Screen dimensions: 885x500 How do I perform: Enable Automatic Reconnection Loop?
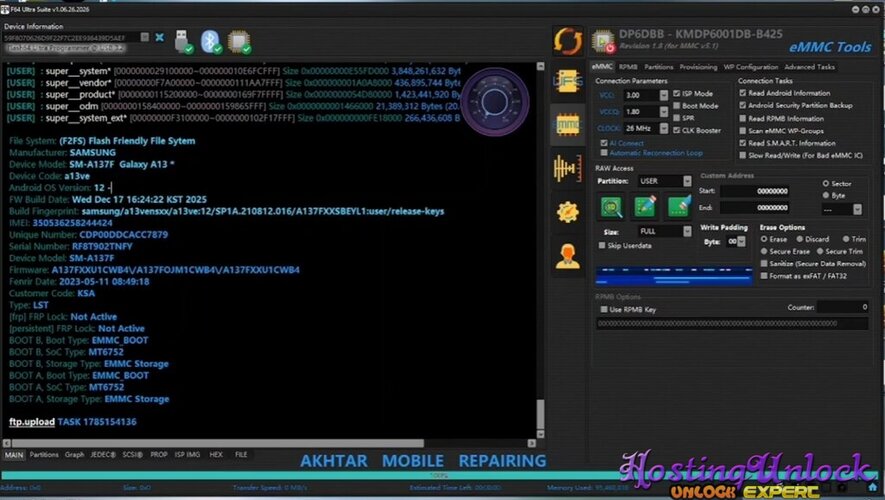tap(604, 153)
